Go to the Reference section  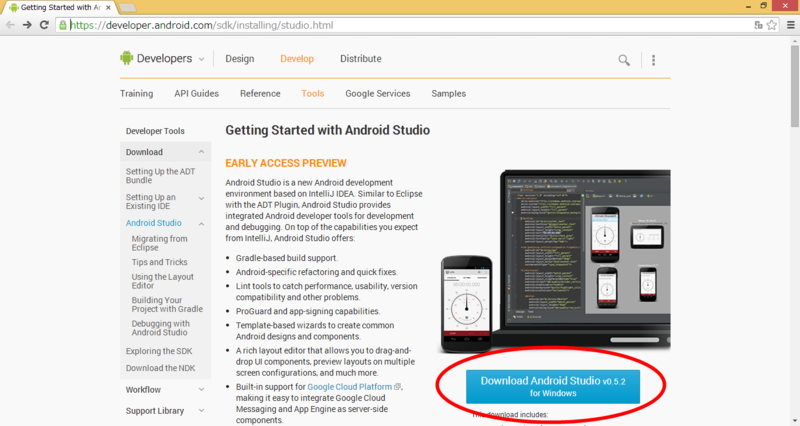coord(260,93)
